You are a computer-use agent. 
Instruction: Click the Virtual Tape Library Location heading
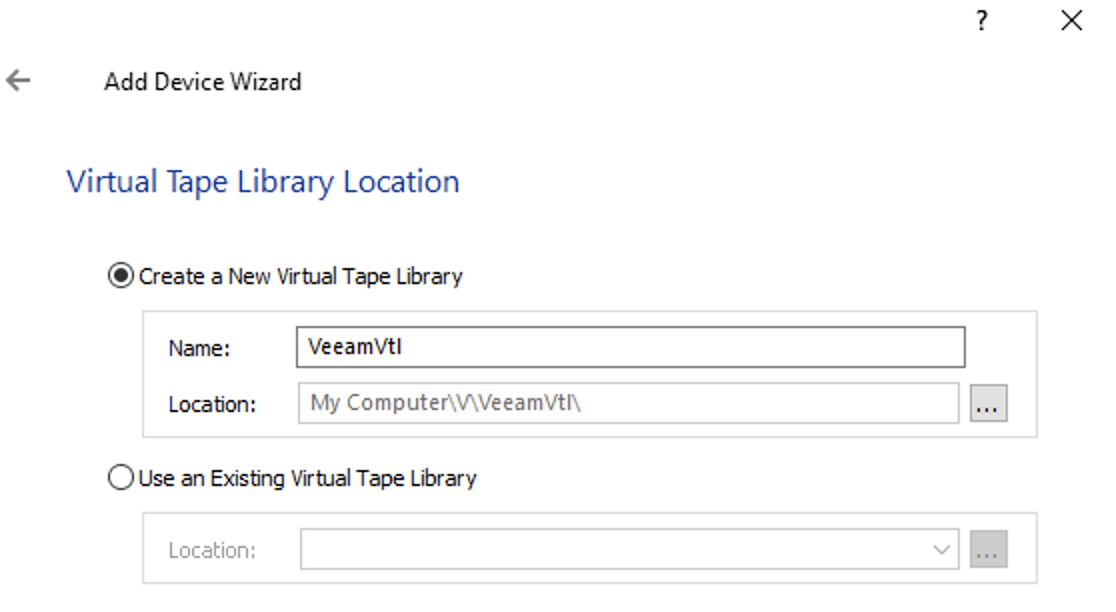(x=263, y=182)
